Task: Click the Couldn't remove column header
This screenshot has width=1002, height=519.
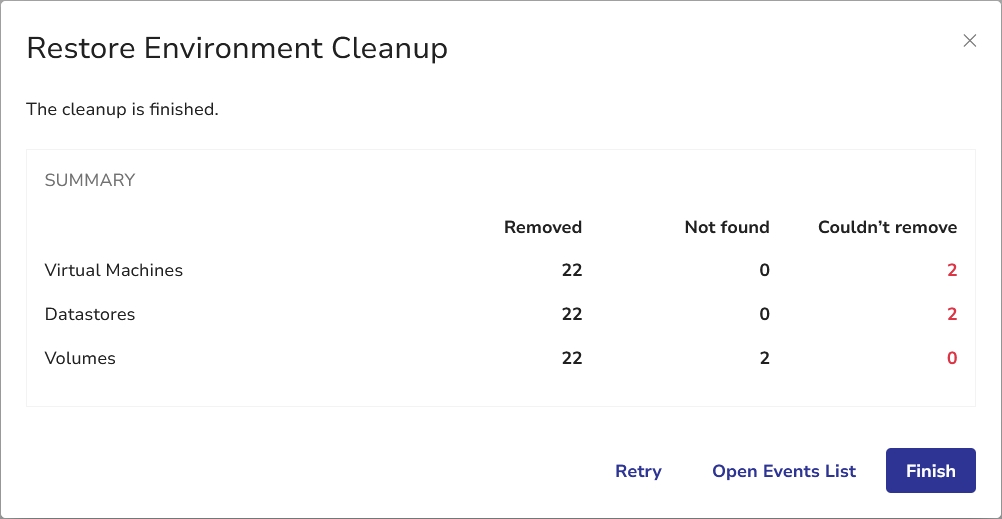Action: pos(887,227)
